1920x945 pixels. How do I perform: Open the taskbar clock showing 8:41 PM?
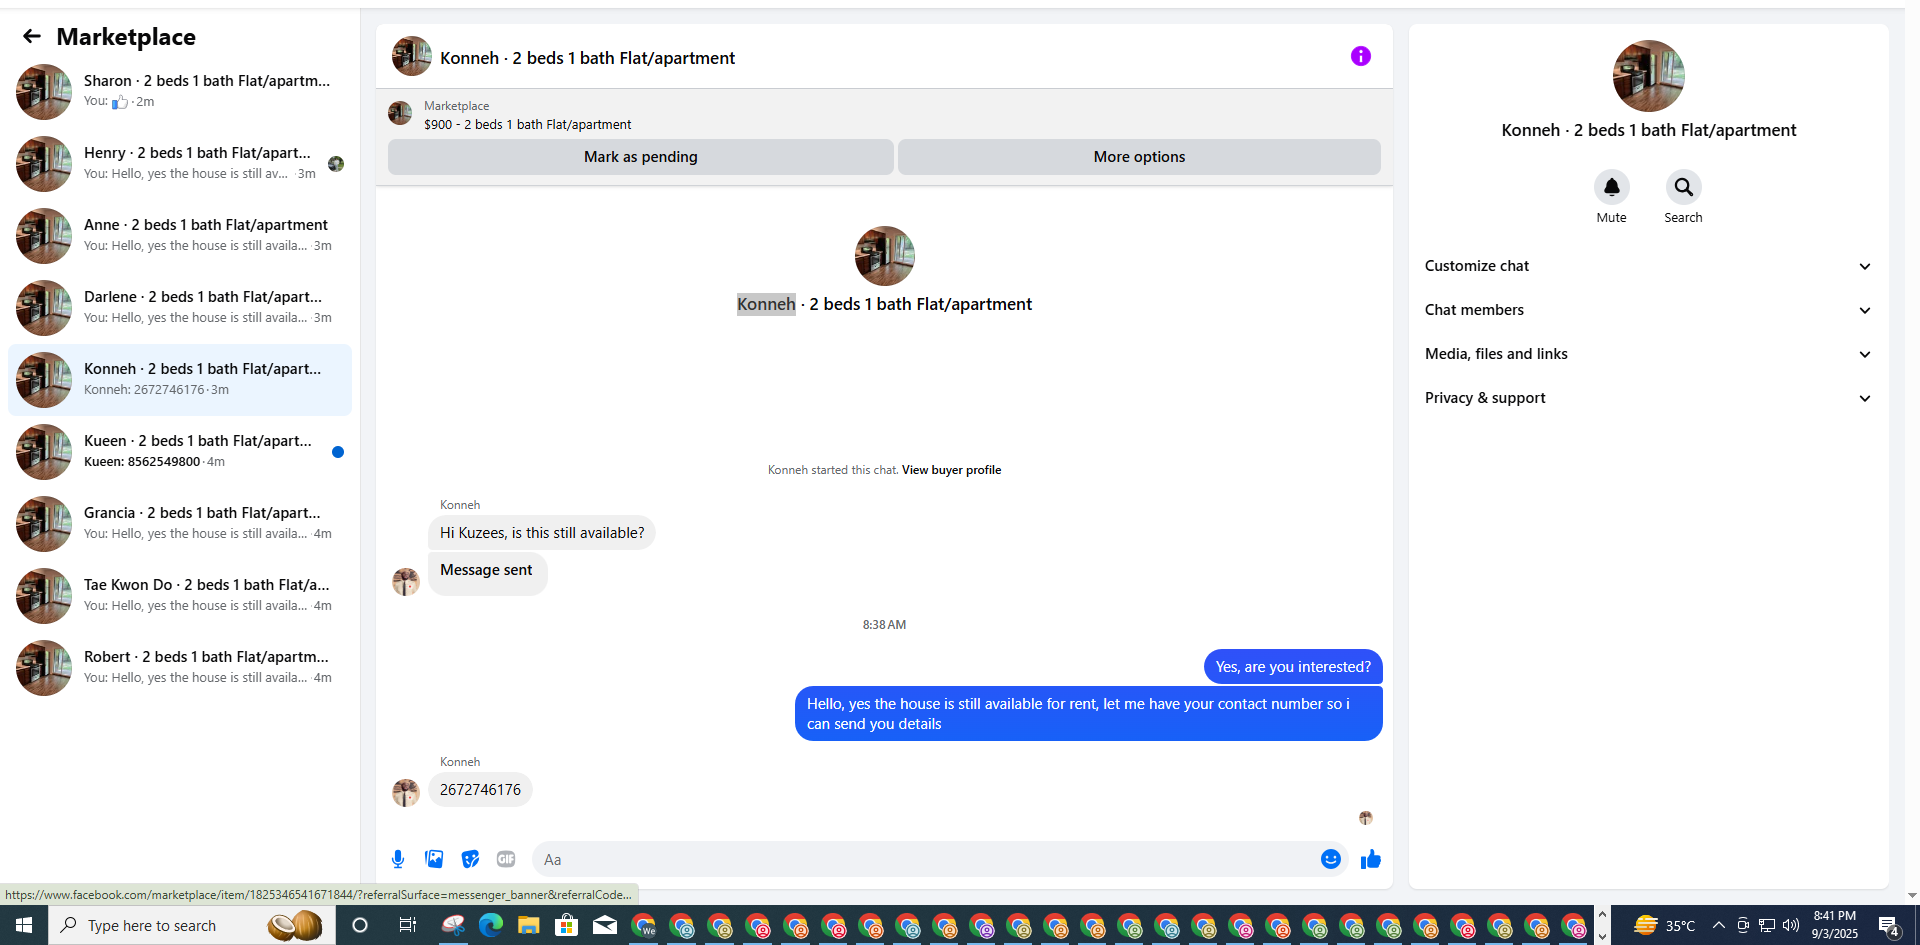click(x=1835, y=925)
